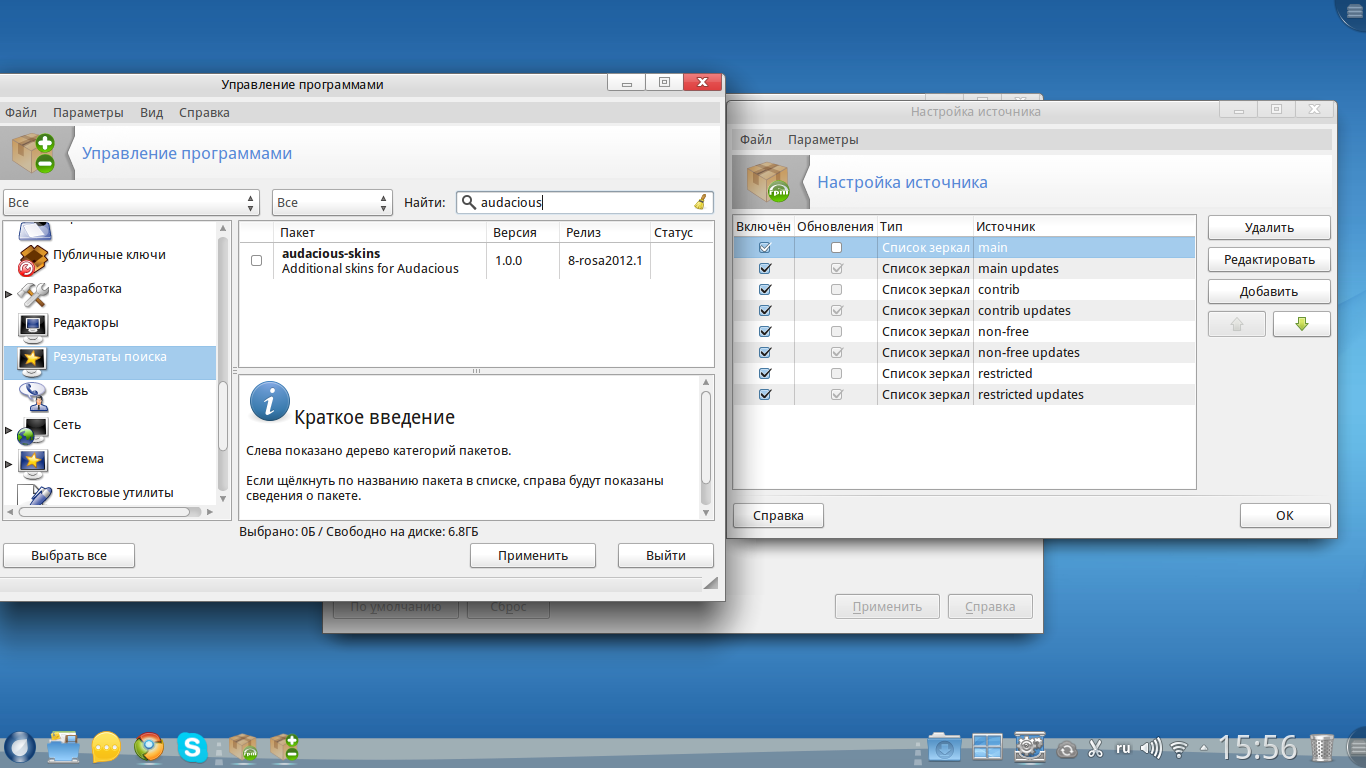Click the Система star monitor icon
The height and width of the screenshot is (768, 1366).
click(33, 463)
